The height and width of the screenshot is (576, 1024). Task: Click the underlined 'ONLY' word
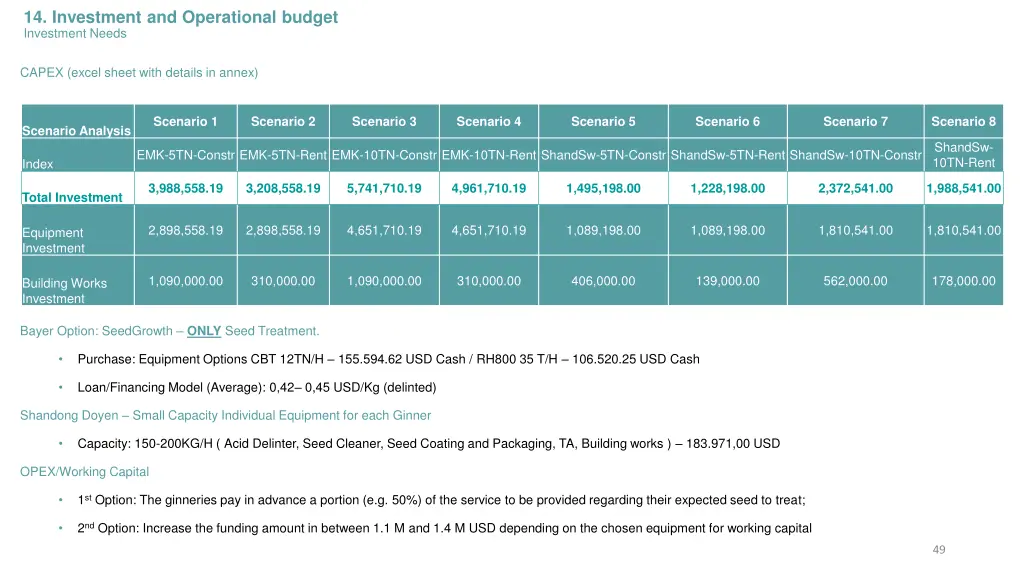tap(204, 331)
